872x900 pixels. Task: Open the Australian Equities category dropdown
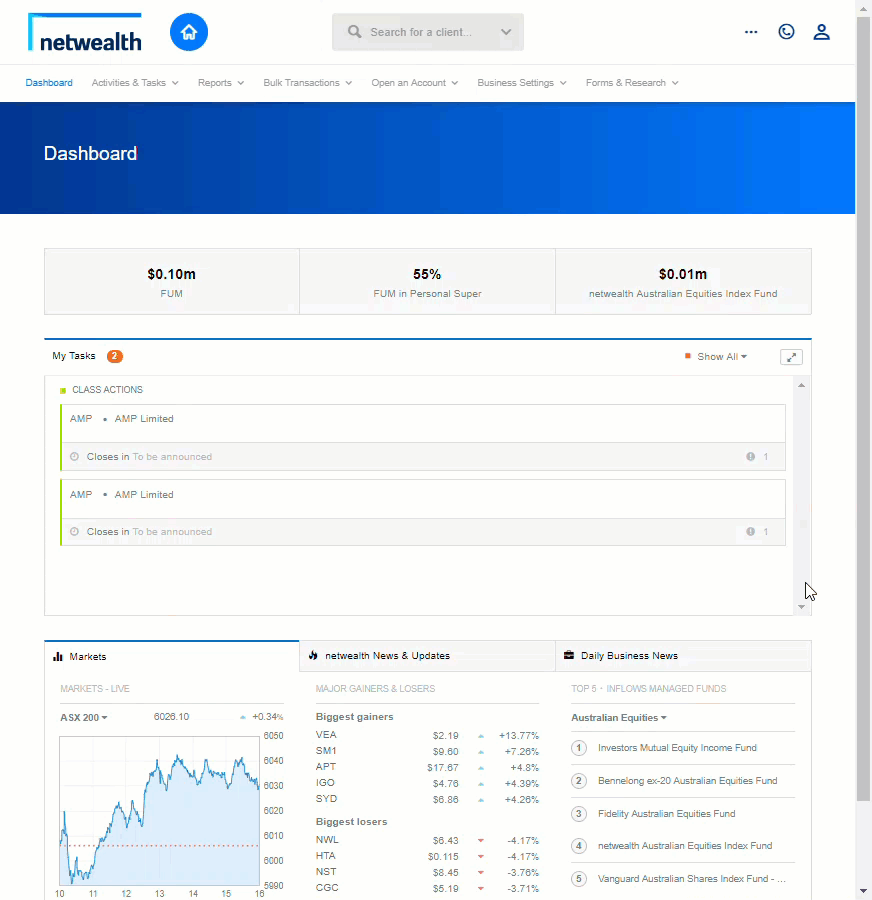tap(619, 717)
